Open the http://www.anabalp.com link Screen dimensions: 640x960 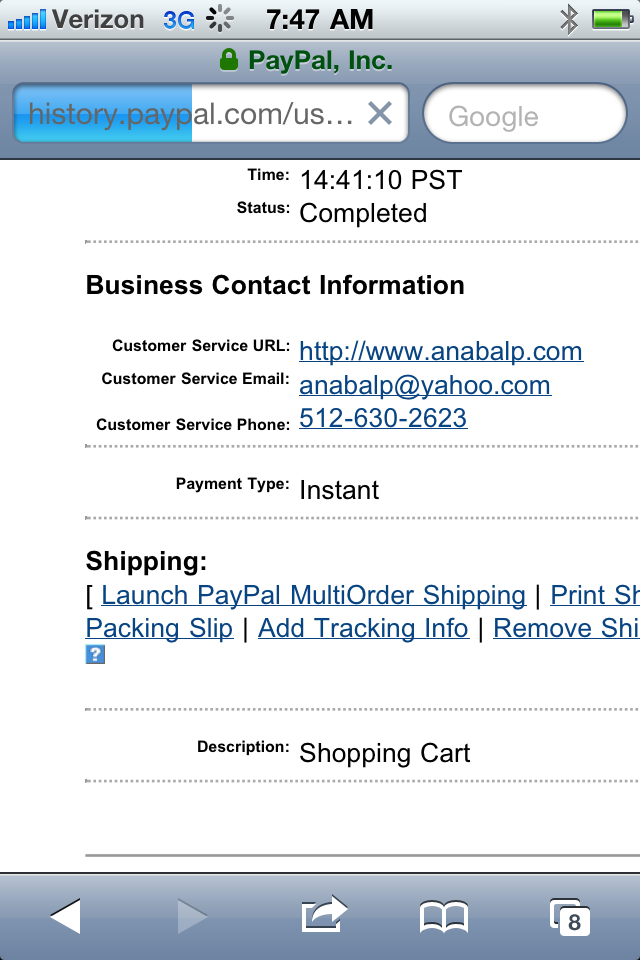click(441, 352)
